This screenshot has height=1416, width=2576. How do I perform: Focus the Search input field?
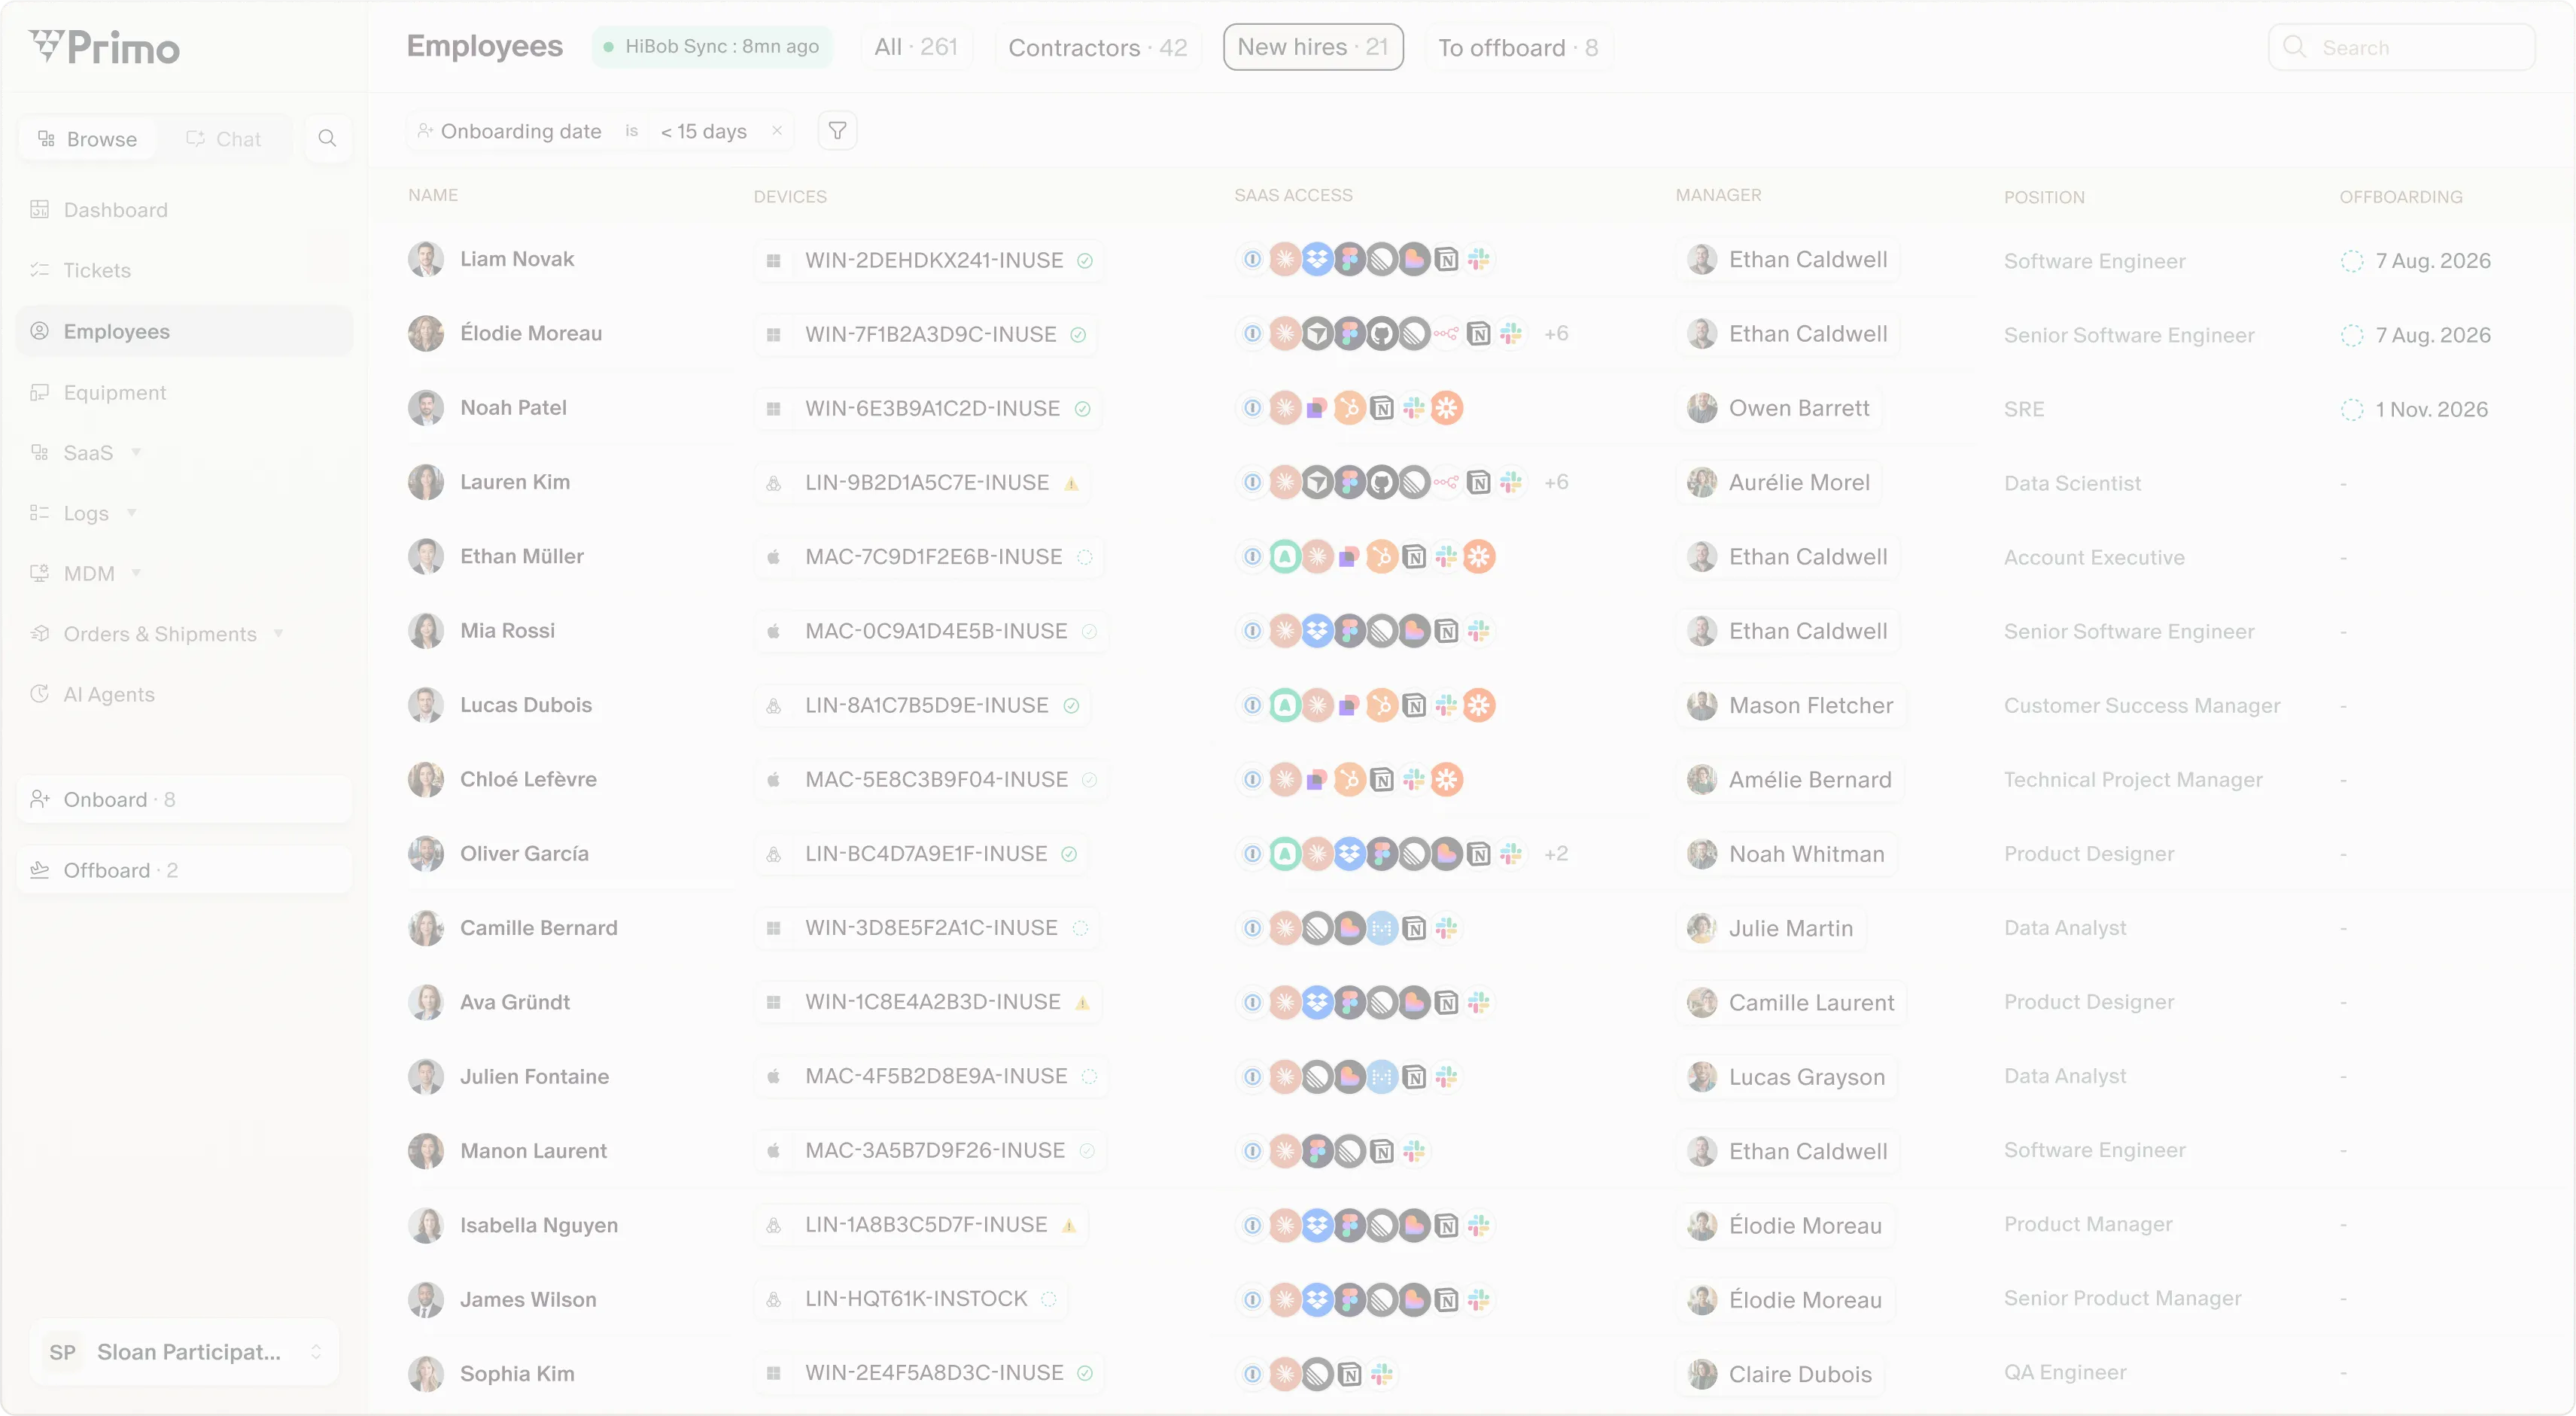(x=2402, y=47)
